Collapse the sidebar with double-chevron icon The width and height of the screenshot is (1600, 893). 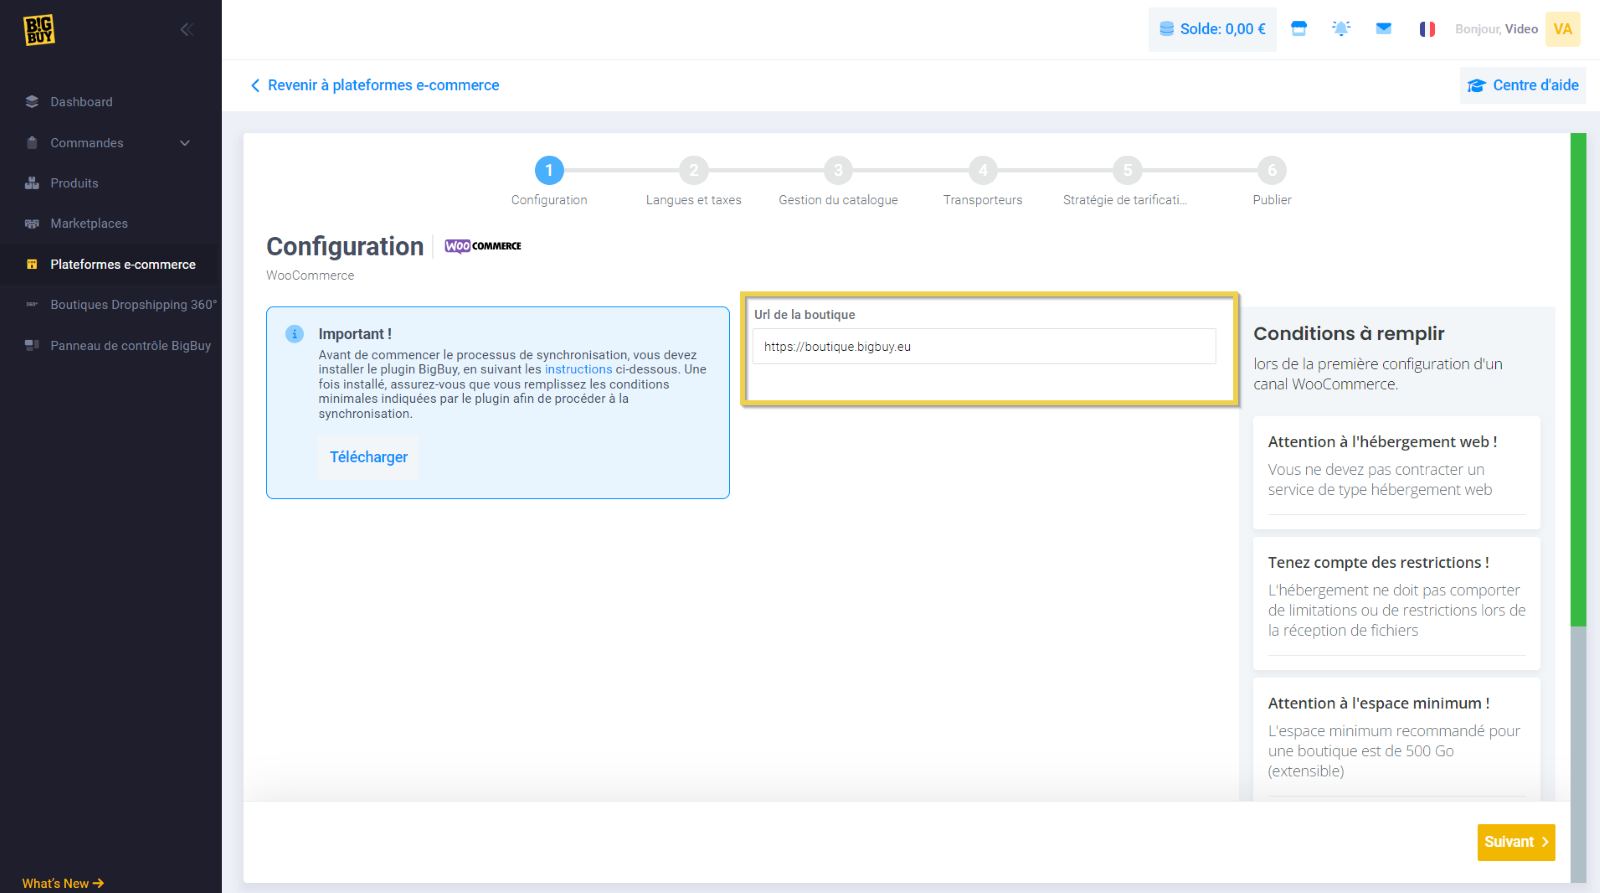point(186,30)
